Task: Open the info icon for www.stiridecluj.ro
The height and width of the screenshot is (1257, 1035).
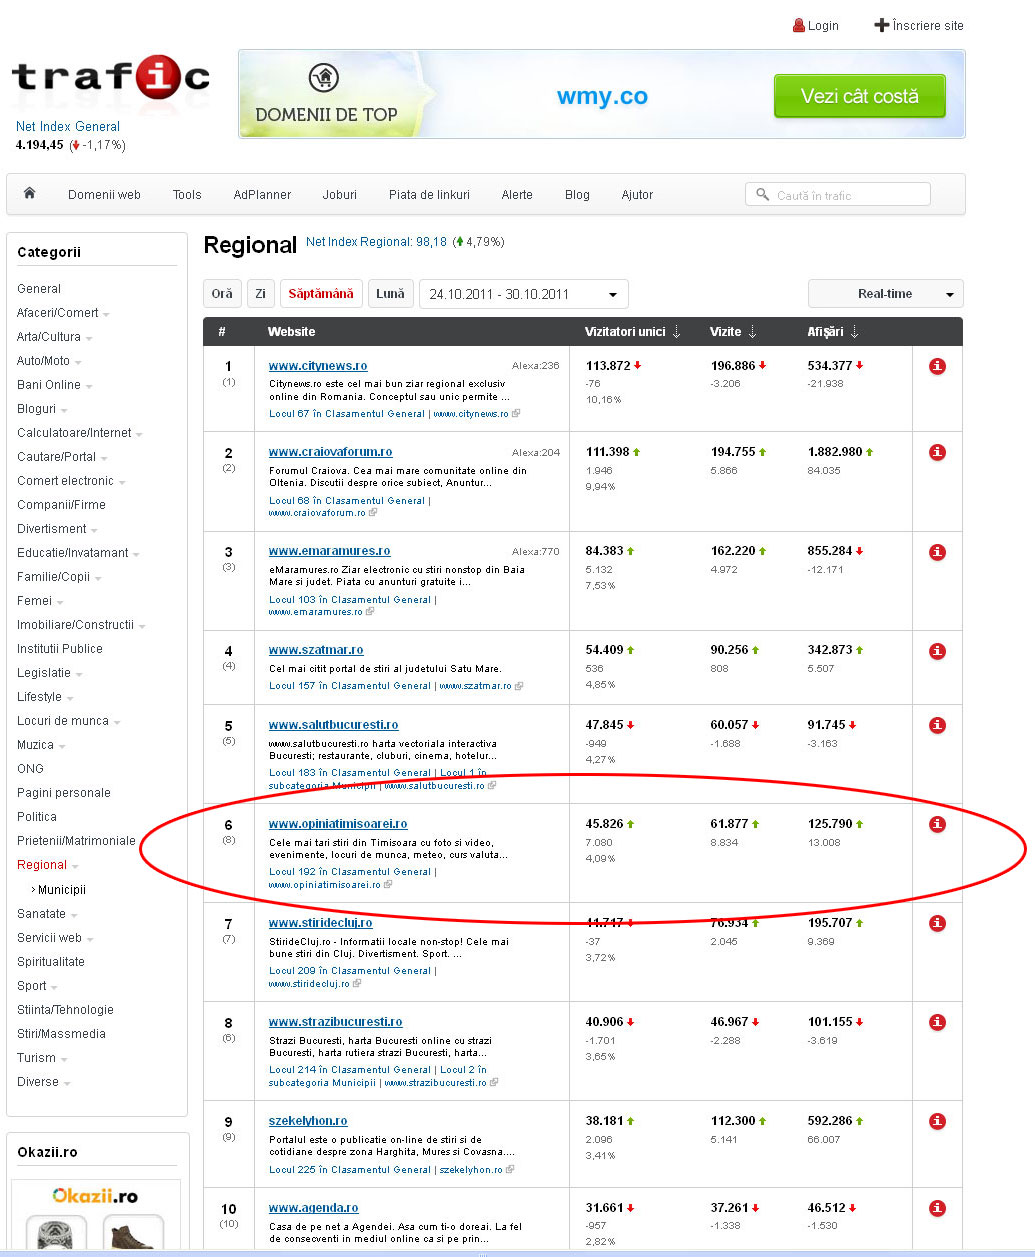Action: tap(937, 923)
